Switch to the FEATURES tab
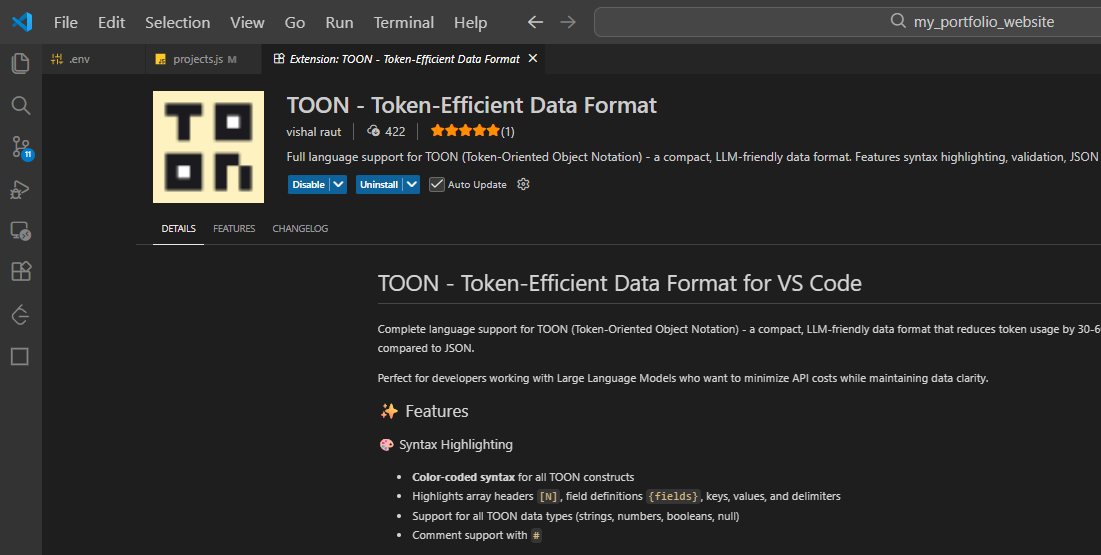Viewport: 1101px width, 555px height. [234, 228]
